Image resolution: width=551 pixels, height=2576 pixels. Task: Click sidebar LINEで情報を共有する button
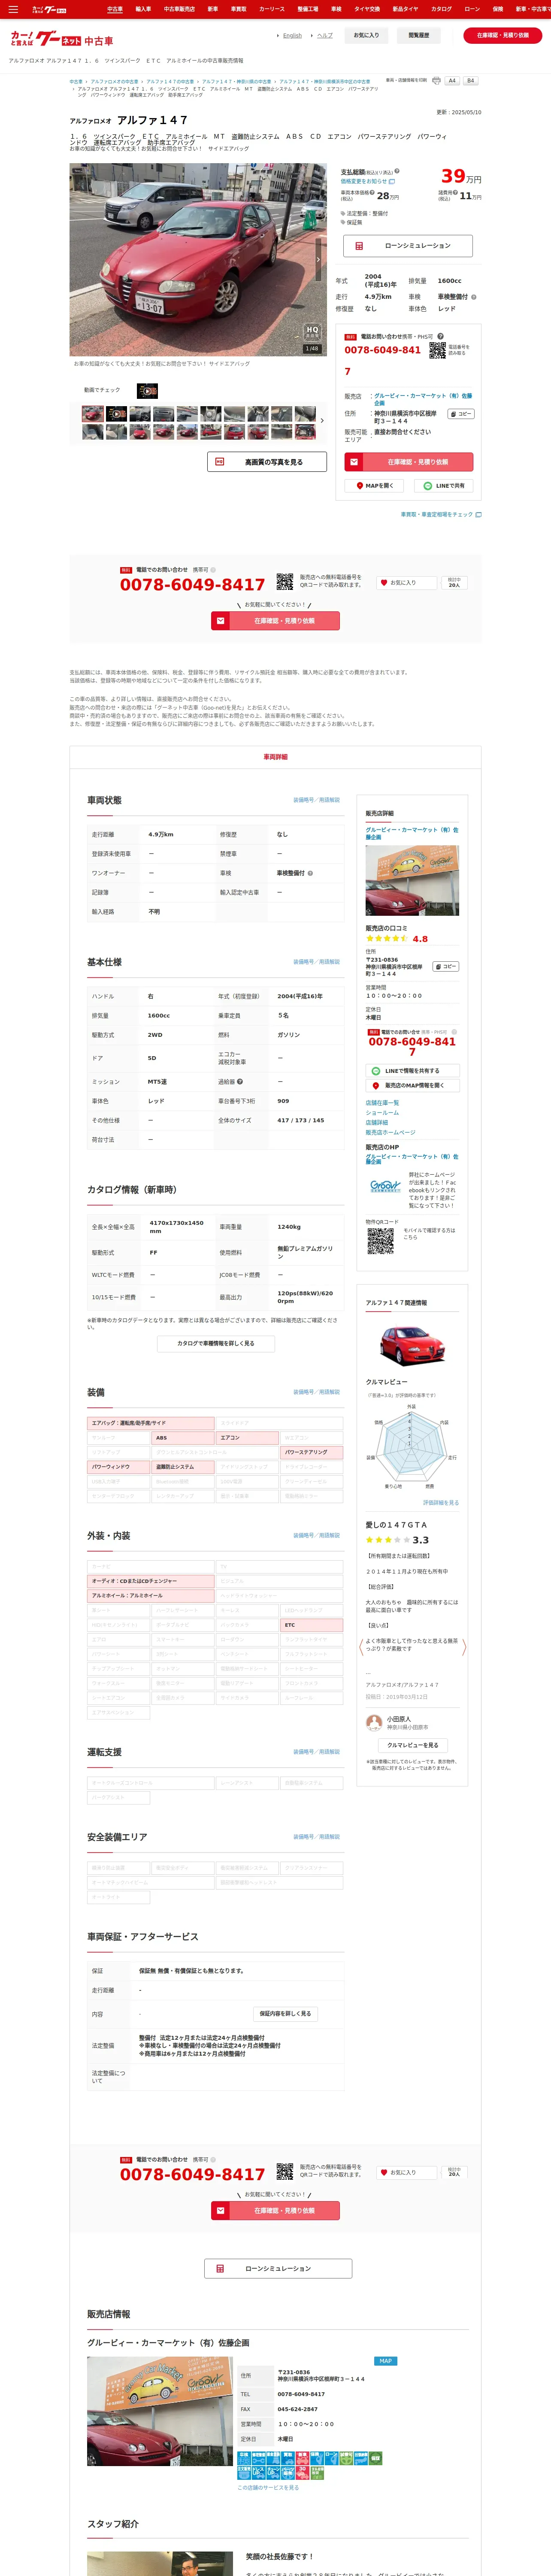point(412,1071)
